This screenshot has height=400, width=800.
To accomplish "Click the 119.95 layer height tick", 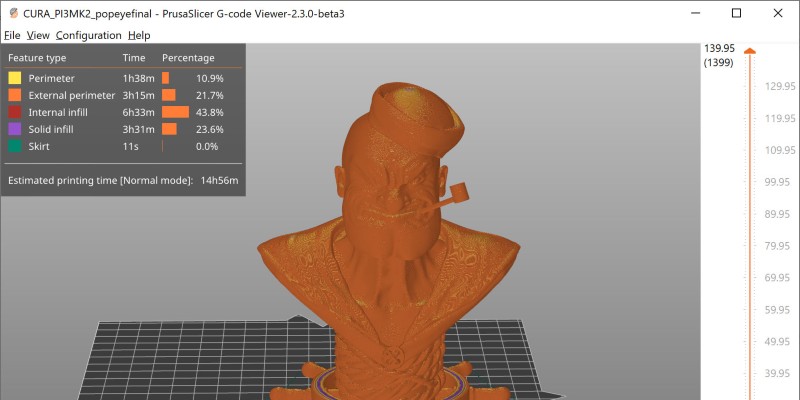I will tap(780, 118).
